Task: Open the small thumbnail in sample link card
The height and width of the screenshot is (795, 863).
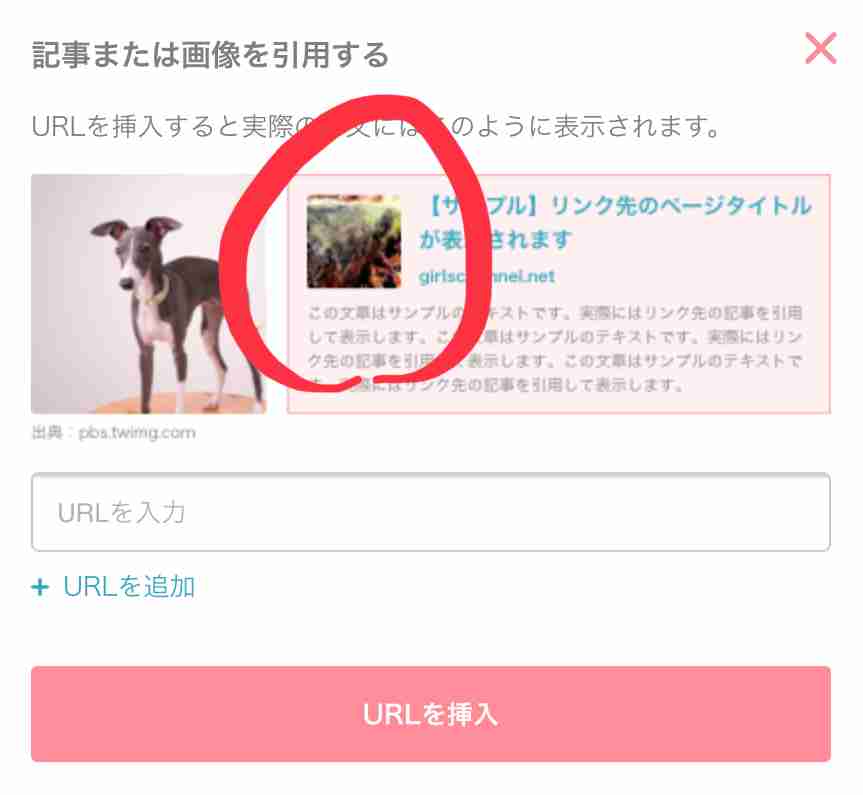Action: tap(354, 241)
